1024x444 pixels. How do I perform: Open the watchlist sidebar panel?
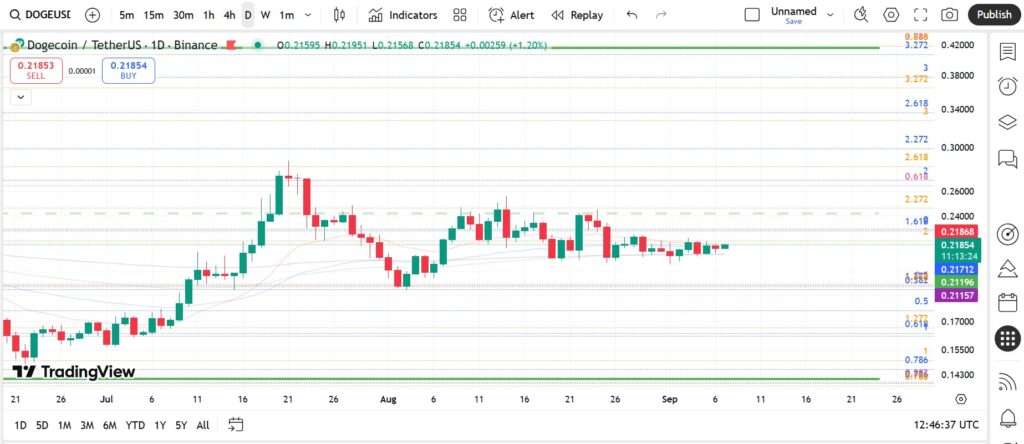(x=1008, y=52)
